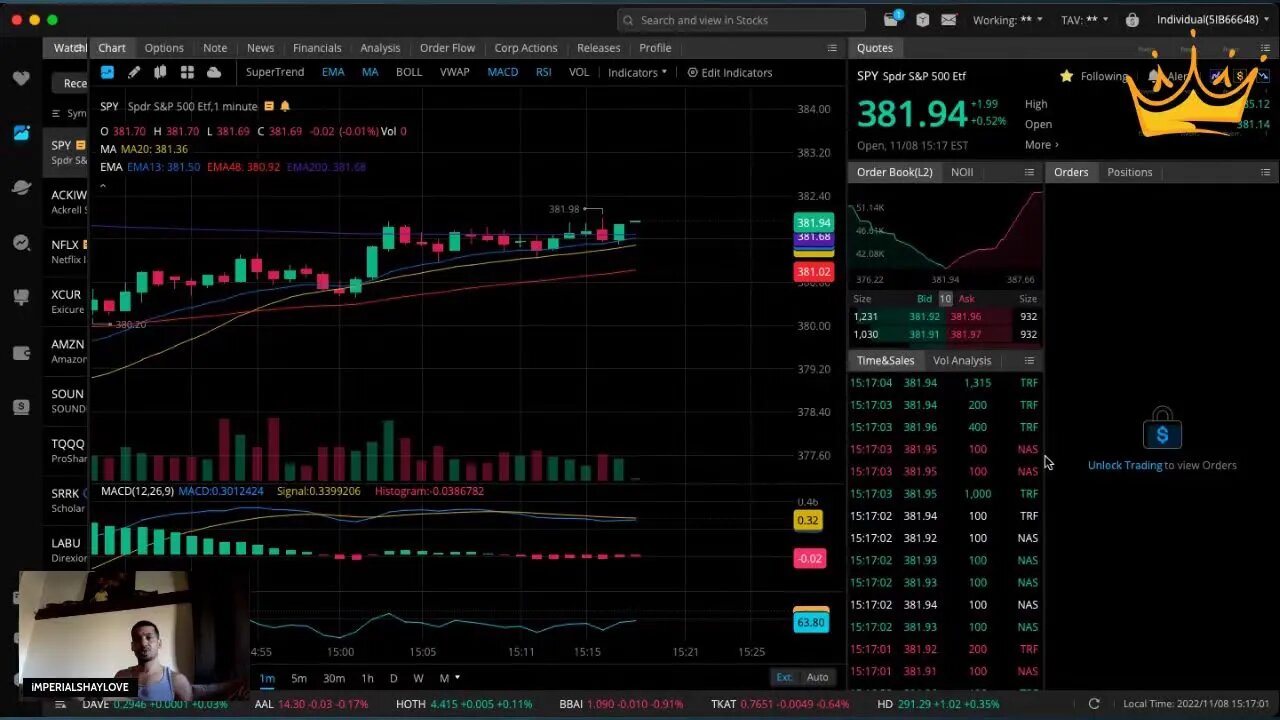Toggle the MACD indicator
This screenshot has height=720, width=1280.
point(503,72)
